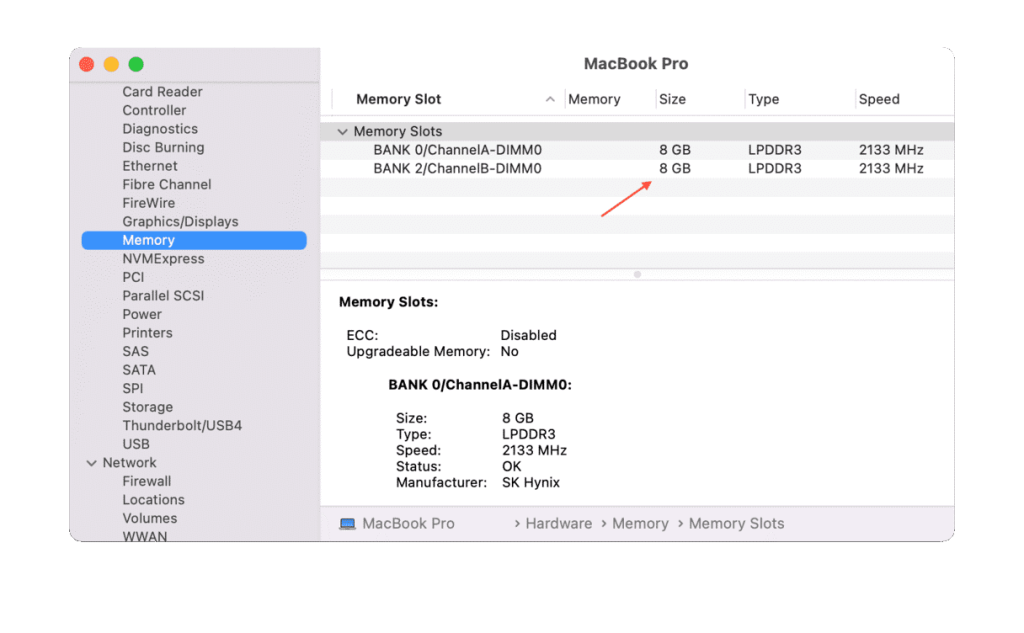Image resolution: width=1024 pixels, height=633 pixels.
Task: Select Controller in the sidebar
Action: (154, 110)
